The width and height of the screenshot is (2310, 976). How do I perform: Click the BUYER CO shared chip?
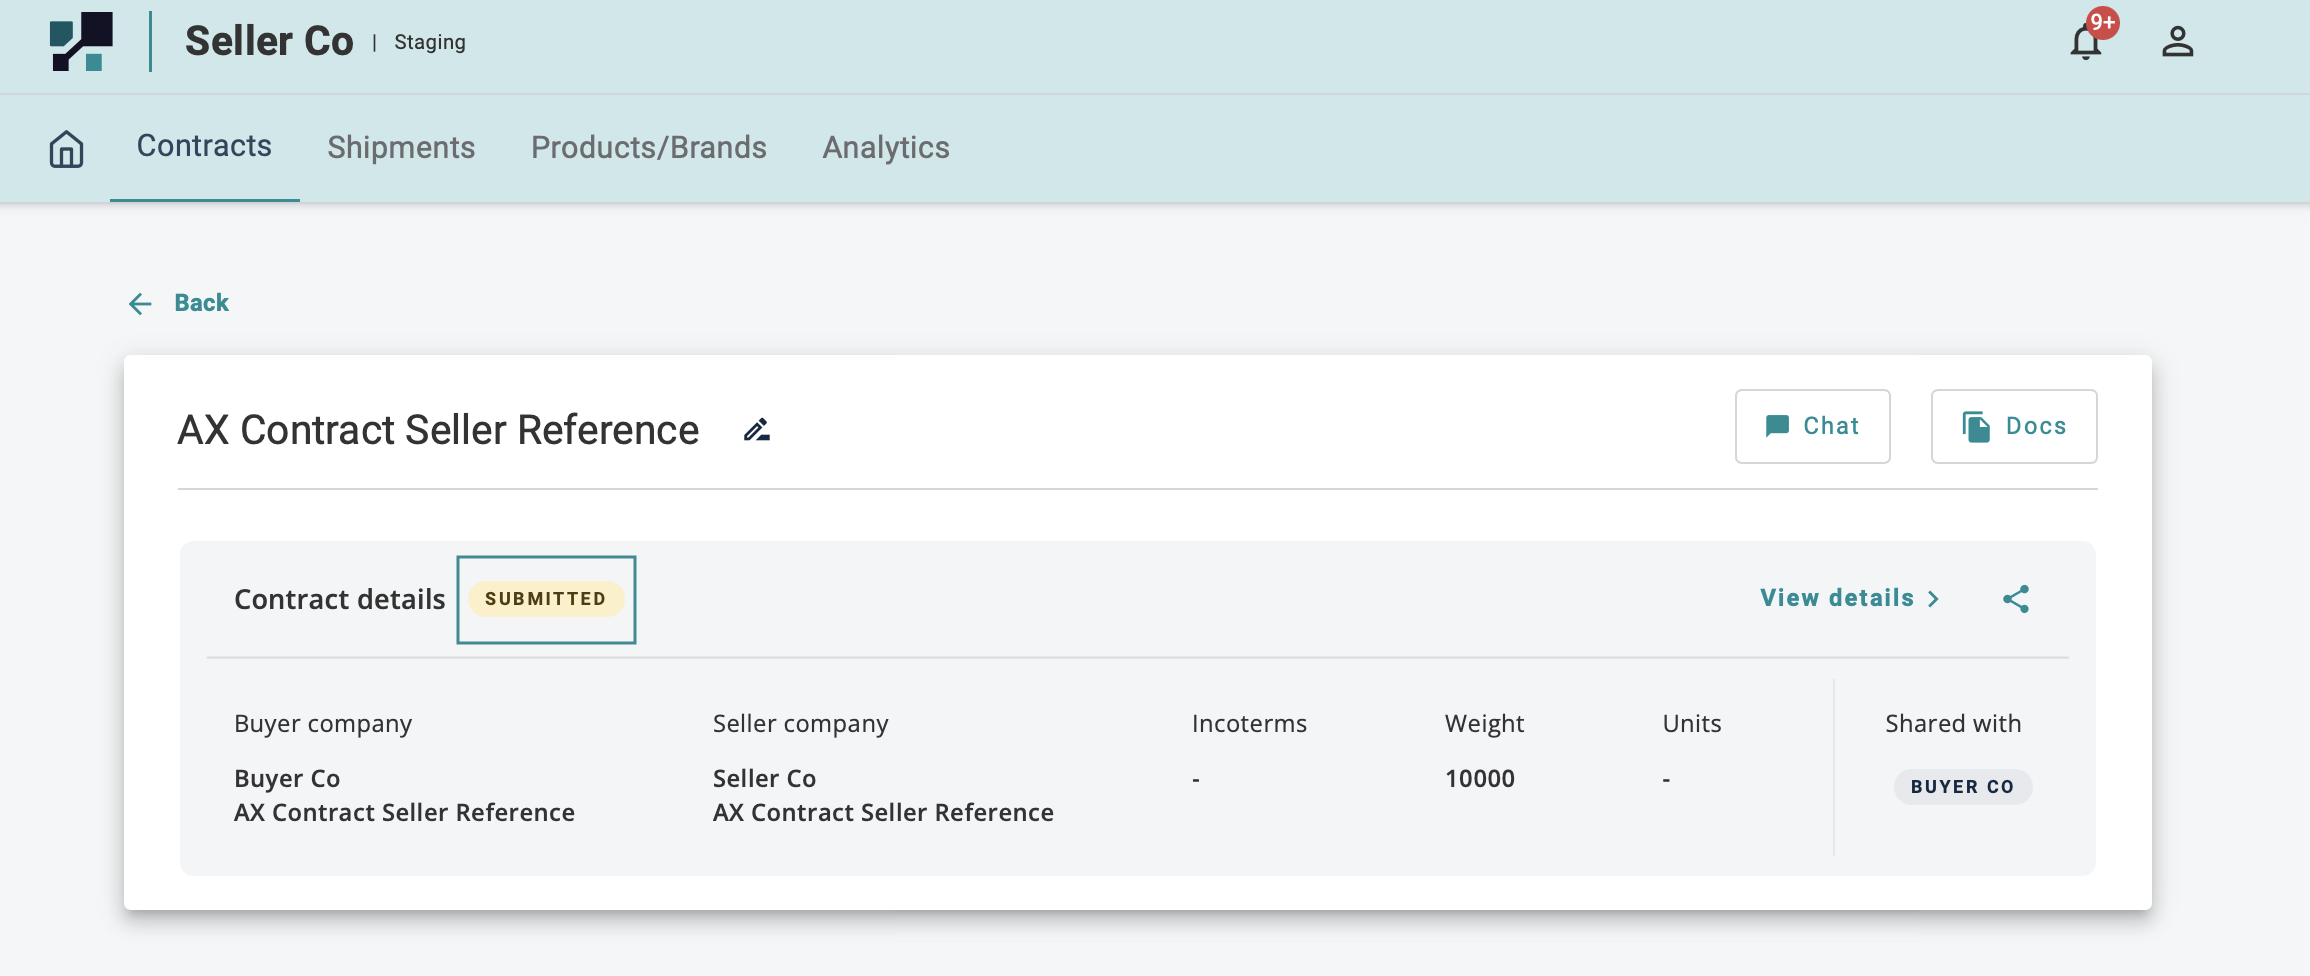tap(1962, 787)
